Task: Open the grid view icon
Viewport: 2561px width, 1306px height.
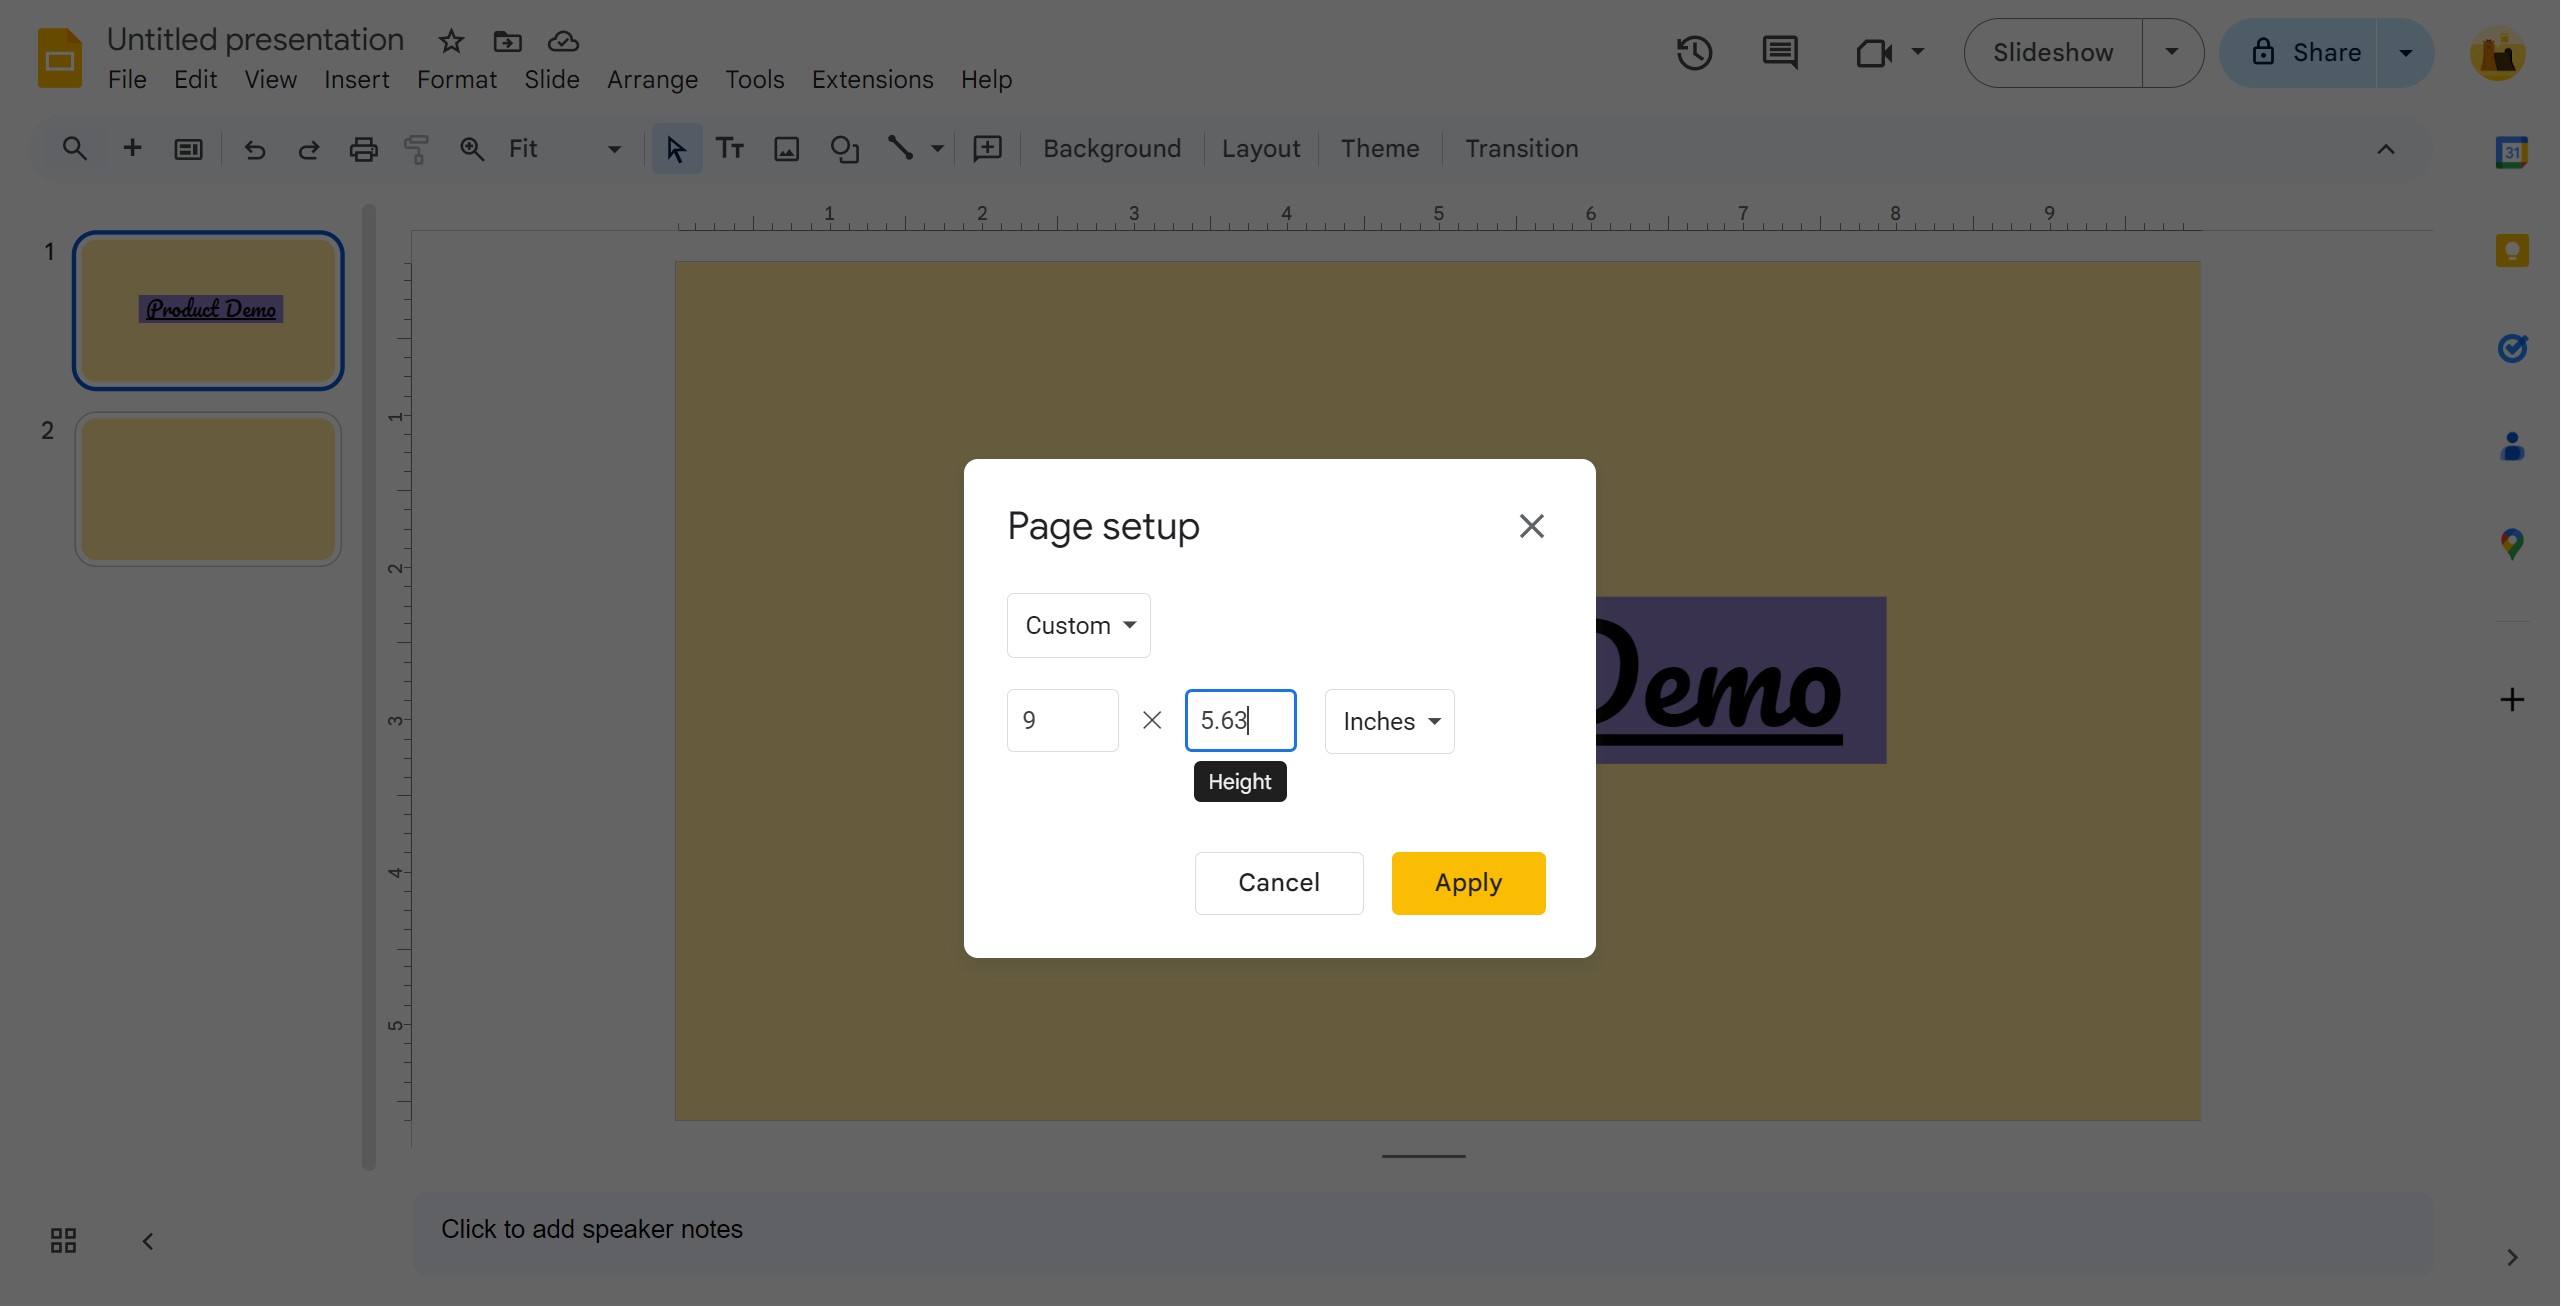Action: [63, 1241]
